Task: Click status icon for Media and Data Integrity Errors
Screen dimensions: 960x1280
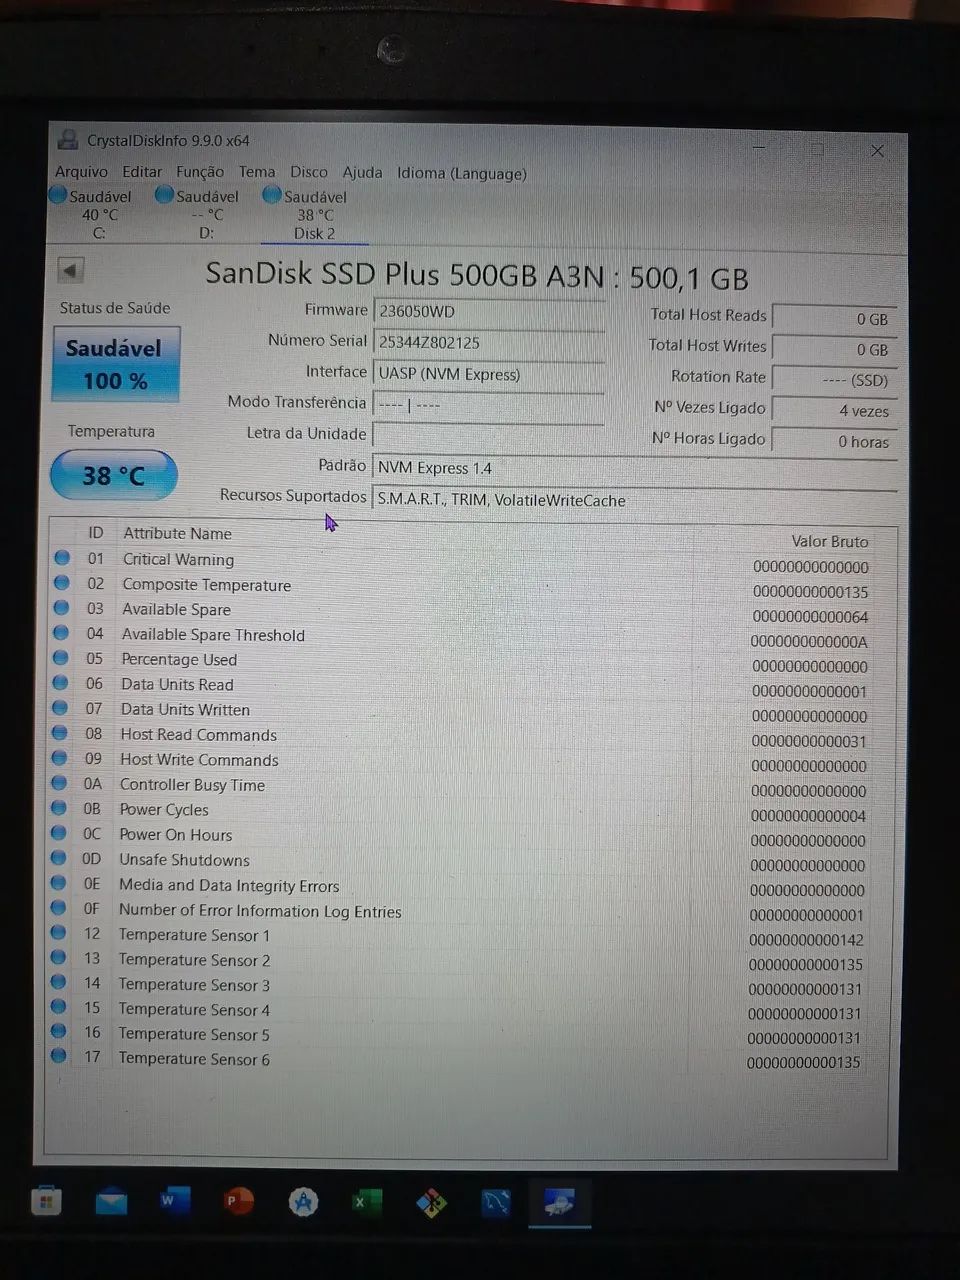Action: tap(59, 882)
